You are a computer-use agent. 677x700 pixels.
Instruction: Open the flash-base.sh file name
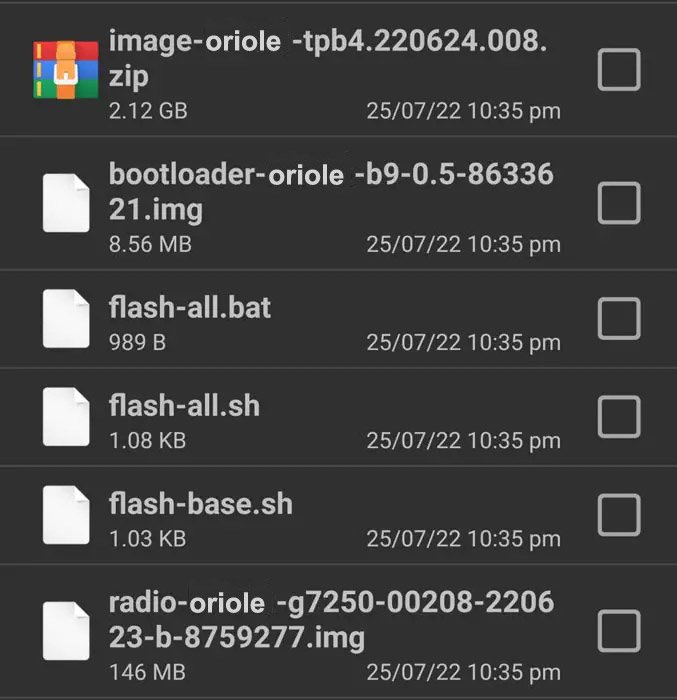[x=200, y=503]
